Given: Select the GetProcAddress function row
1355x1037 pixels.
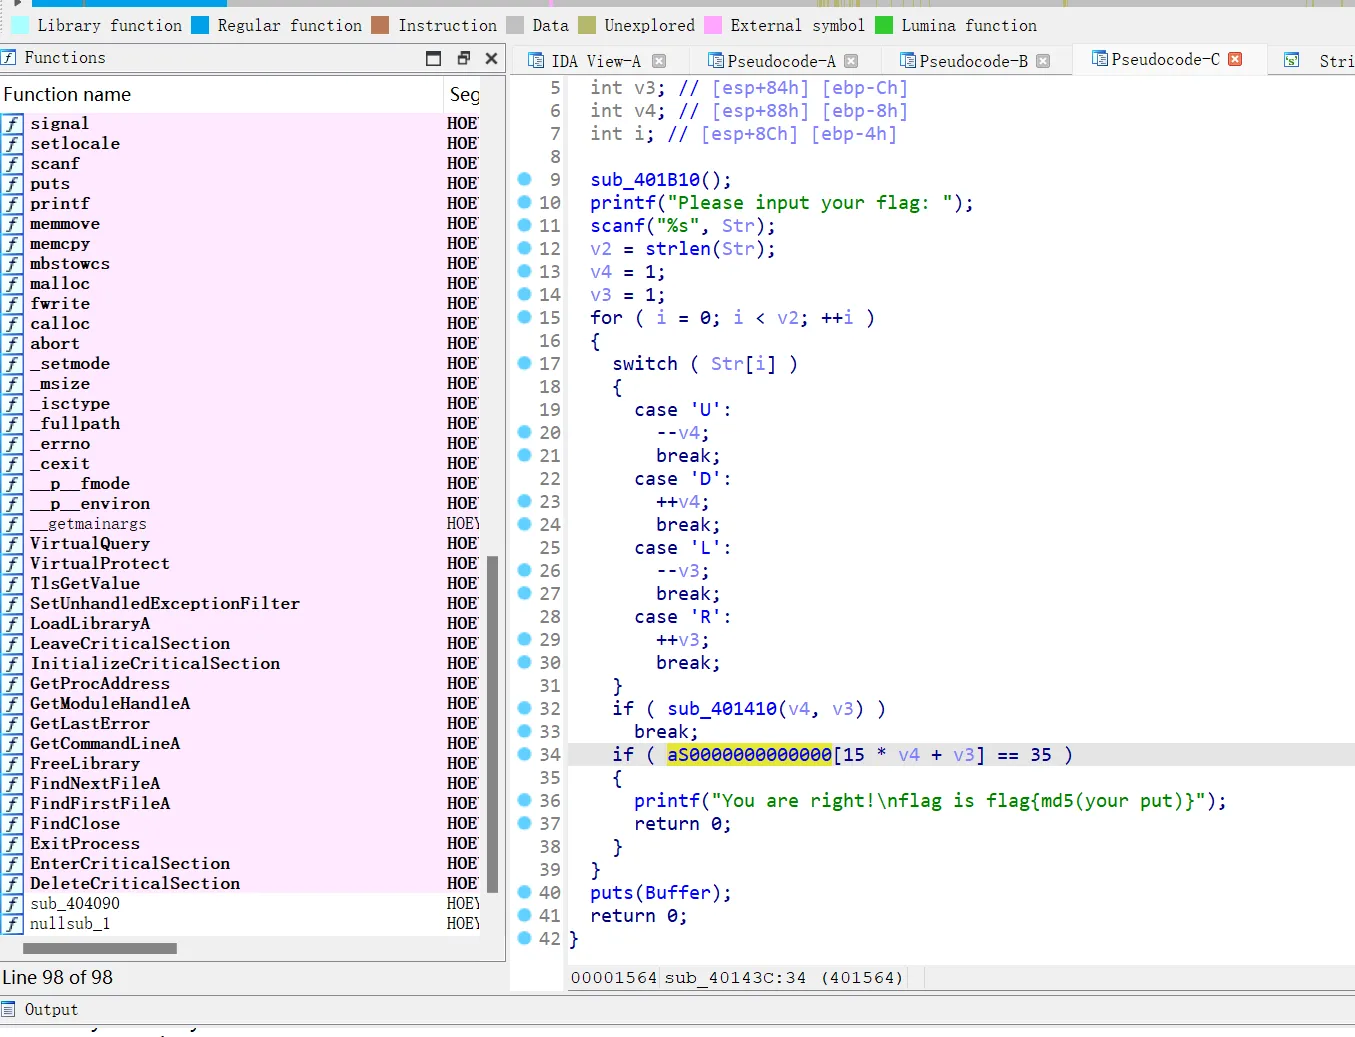Looking at the screenshot, I should coord(240,683).
